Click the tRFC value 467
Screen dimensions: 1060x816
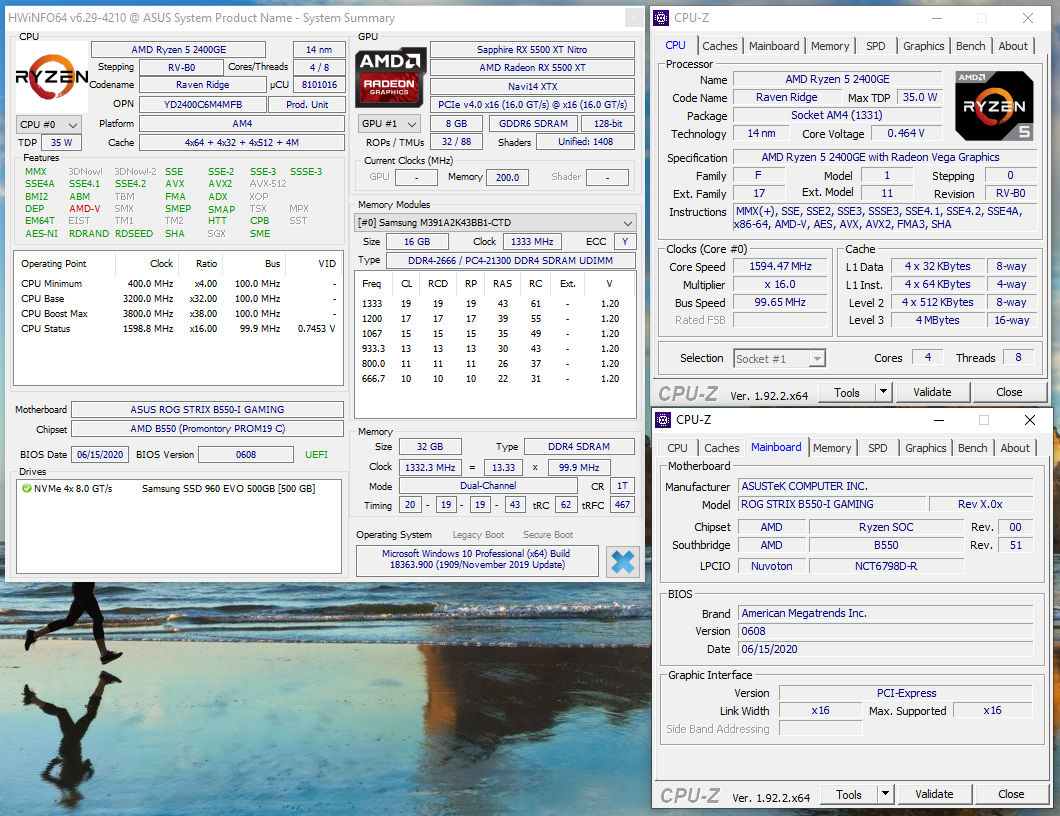pos(622,504)
